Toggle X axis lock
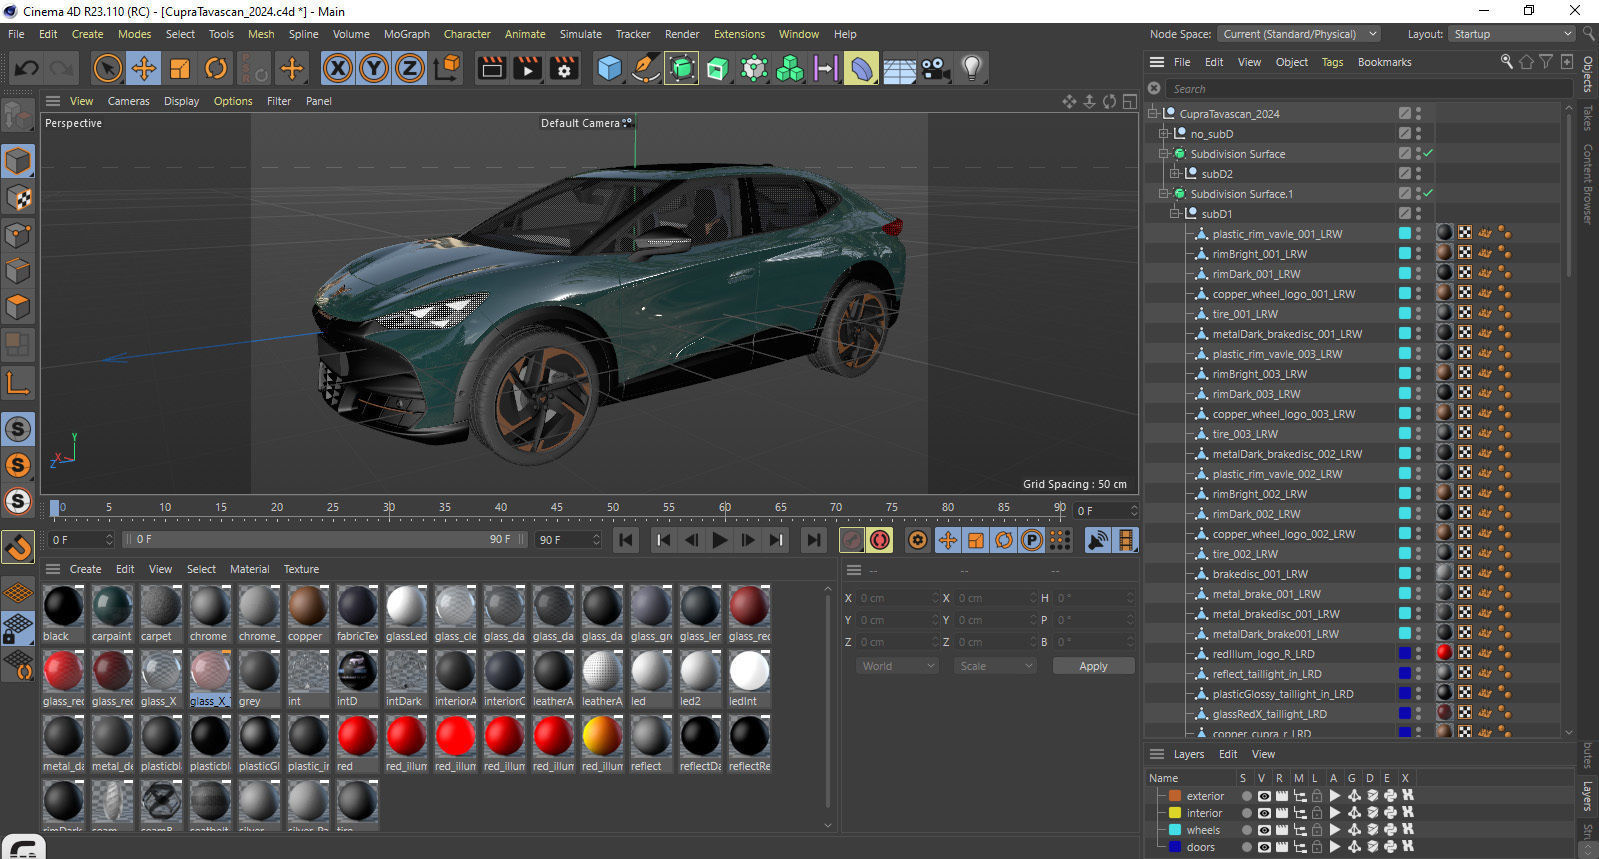Screen dimensions: 1599x859 [338, 68]
